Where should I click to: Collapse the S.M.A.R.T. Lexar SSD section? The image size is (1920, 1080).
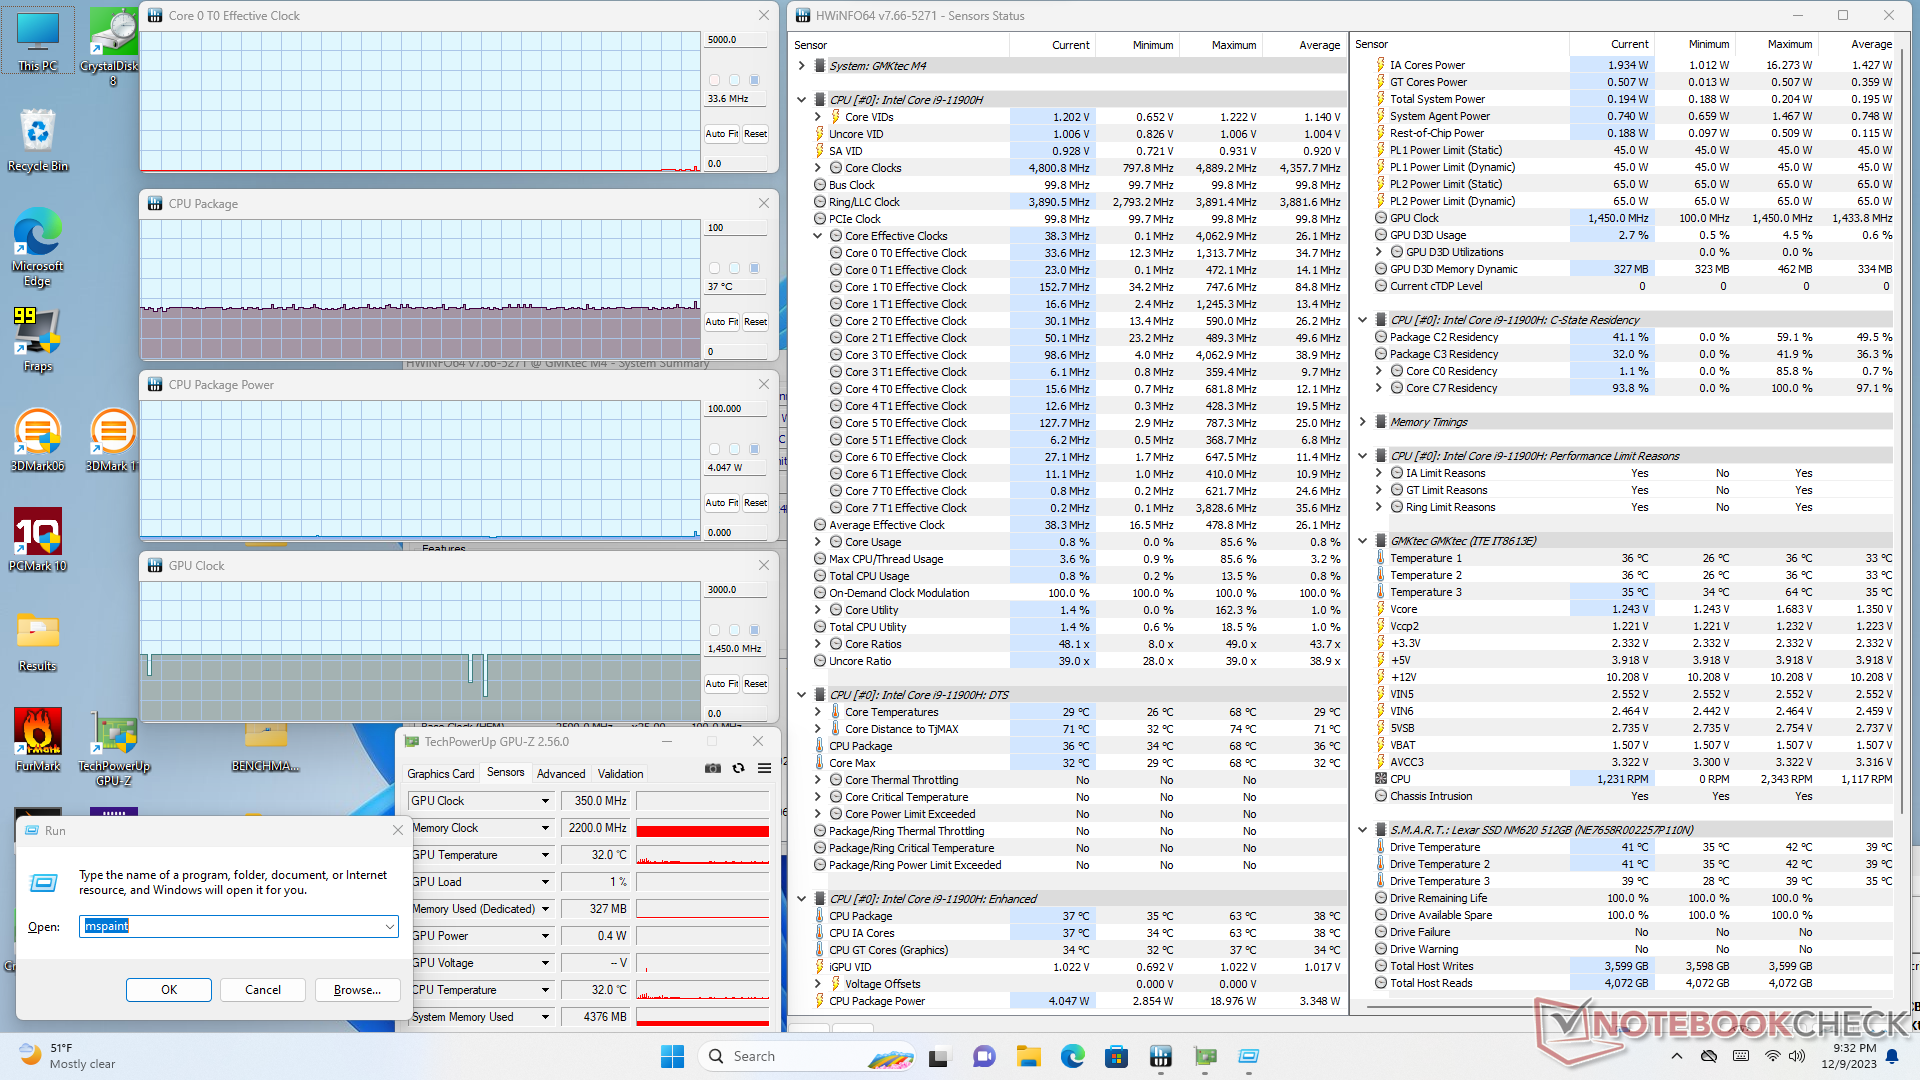pos(1362,830)
